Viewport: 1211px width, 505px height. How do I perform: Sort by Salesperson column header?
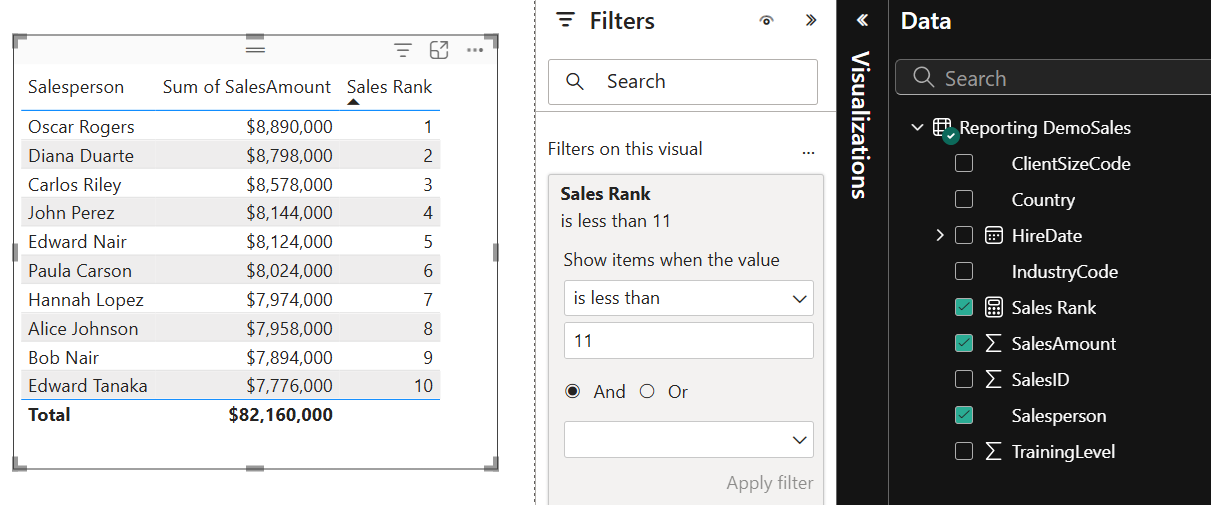[x=76, y=87]
